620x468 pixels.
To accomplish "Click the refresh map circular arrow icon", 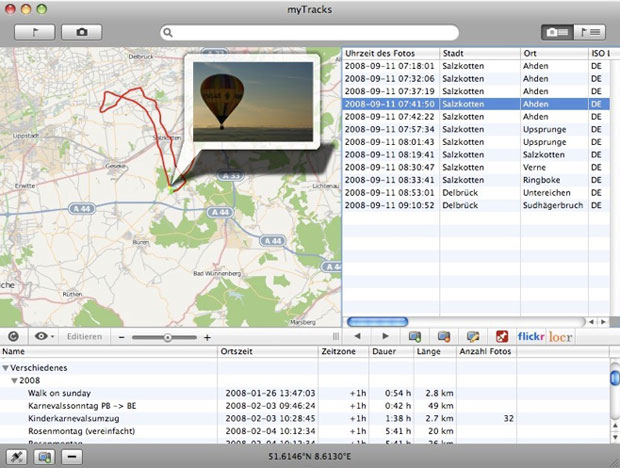I will pos(13,337).
